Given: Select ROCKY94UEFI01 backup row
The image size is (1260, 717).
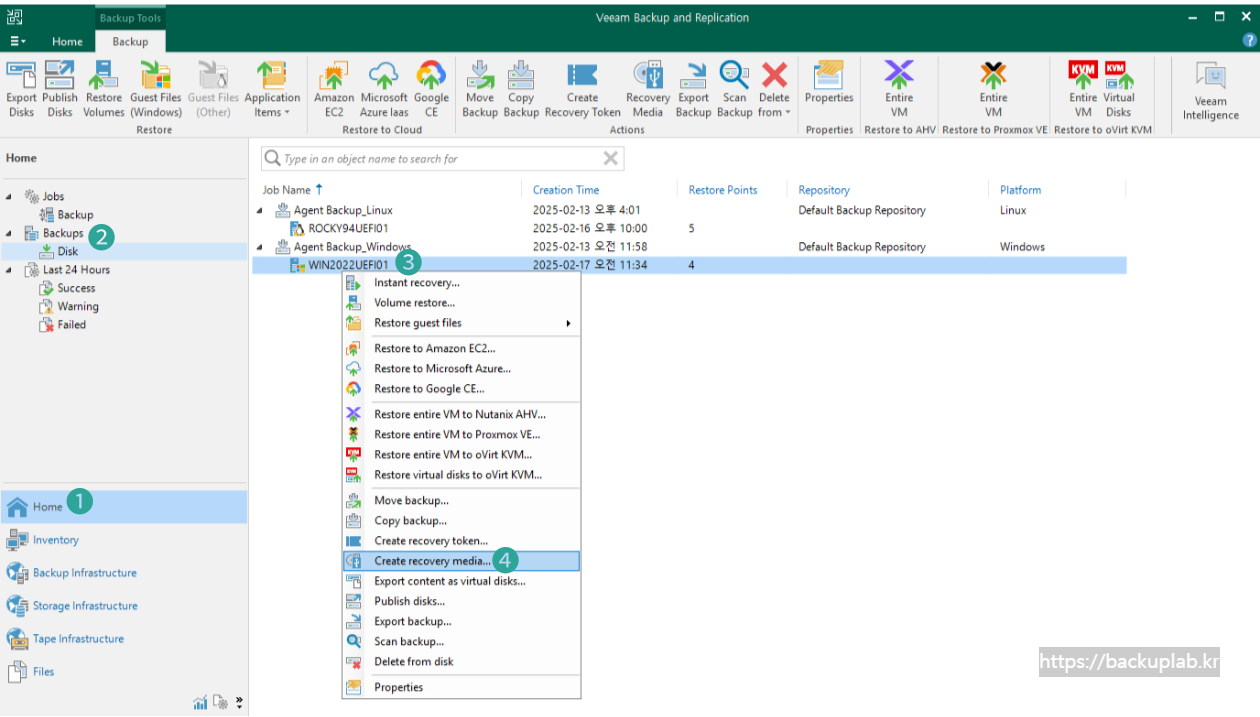Looking at the screenshot, I should click(x=690, y=228).
